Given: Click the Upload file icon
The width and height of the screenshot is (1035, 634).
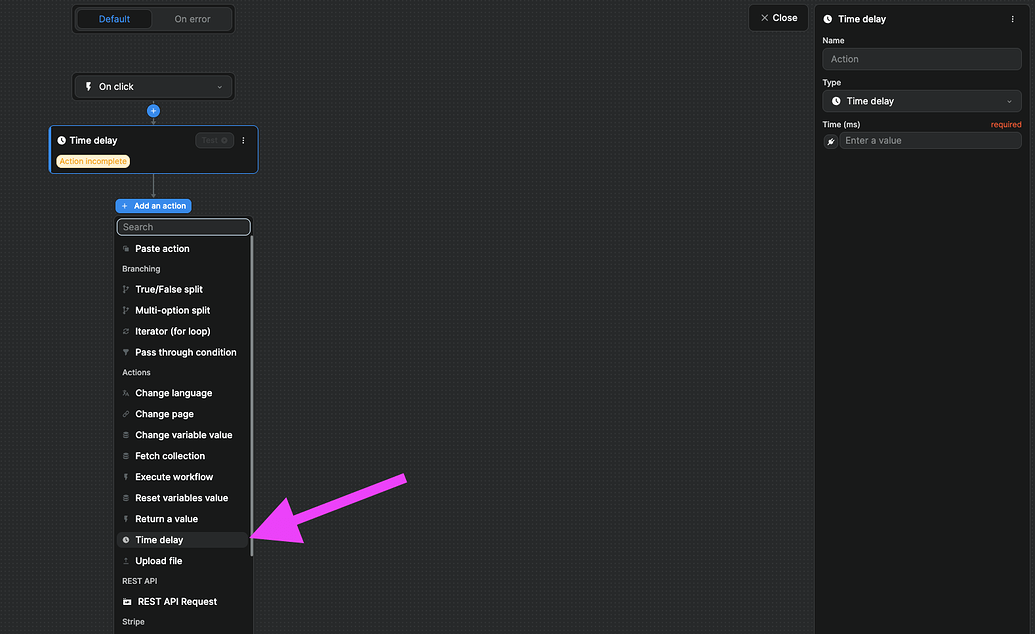Looking at the screenshot, I should pyautogui.click(x=126, y=560).
